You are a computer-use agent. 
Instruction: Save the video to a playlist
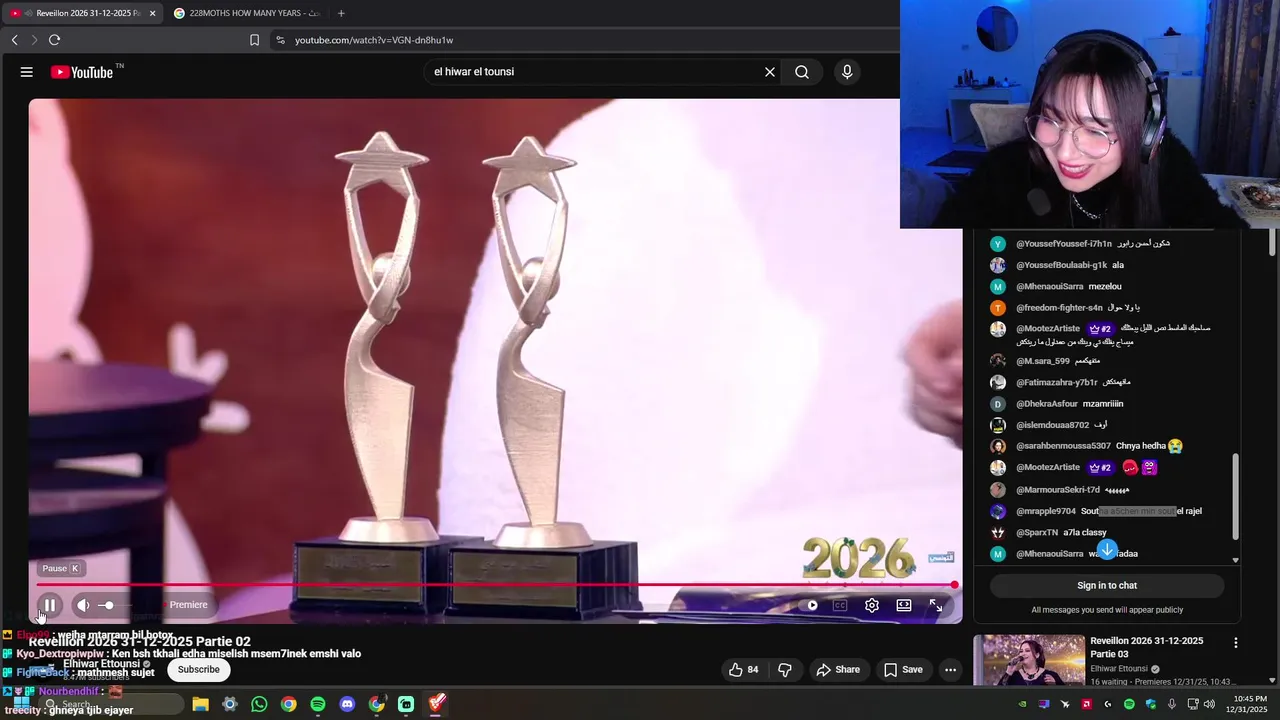point(903,670)
